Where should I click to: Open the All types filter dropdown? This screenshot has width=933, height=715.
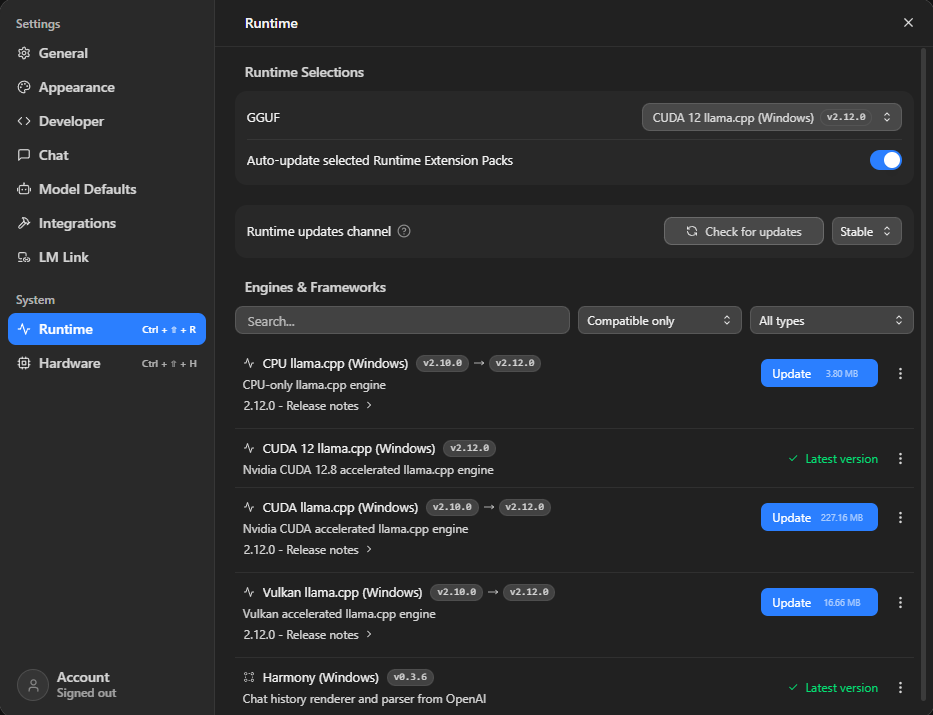coord(831,321)
